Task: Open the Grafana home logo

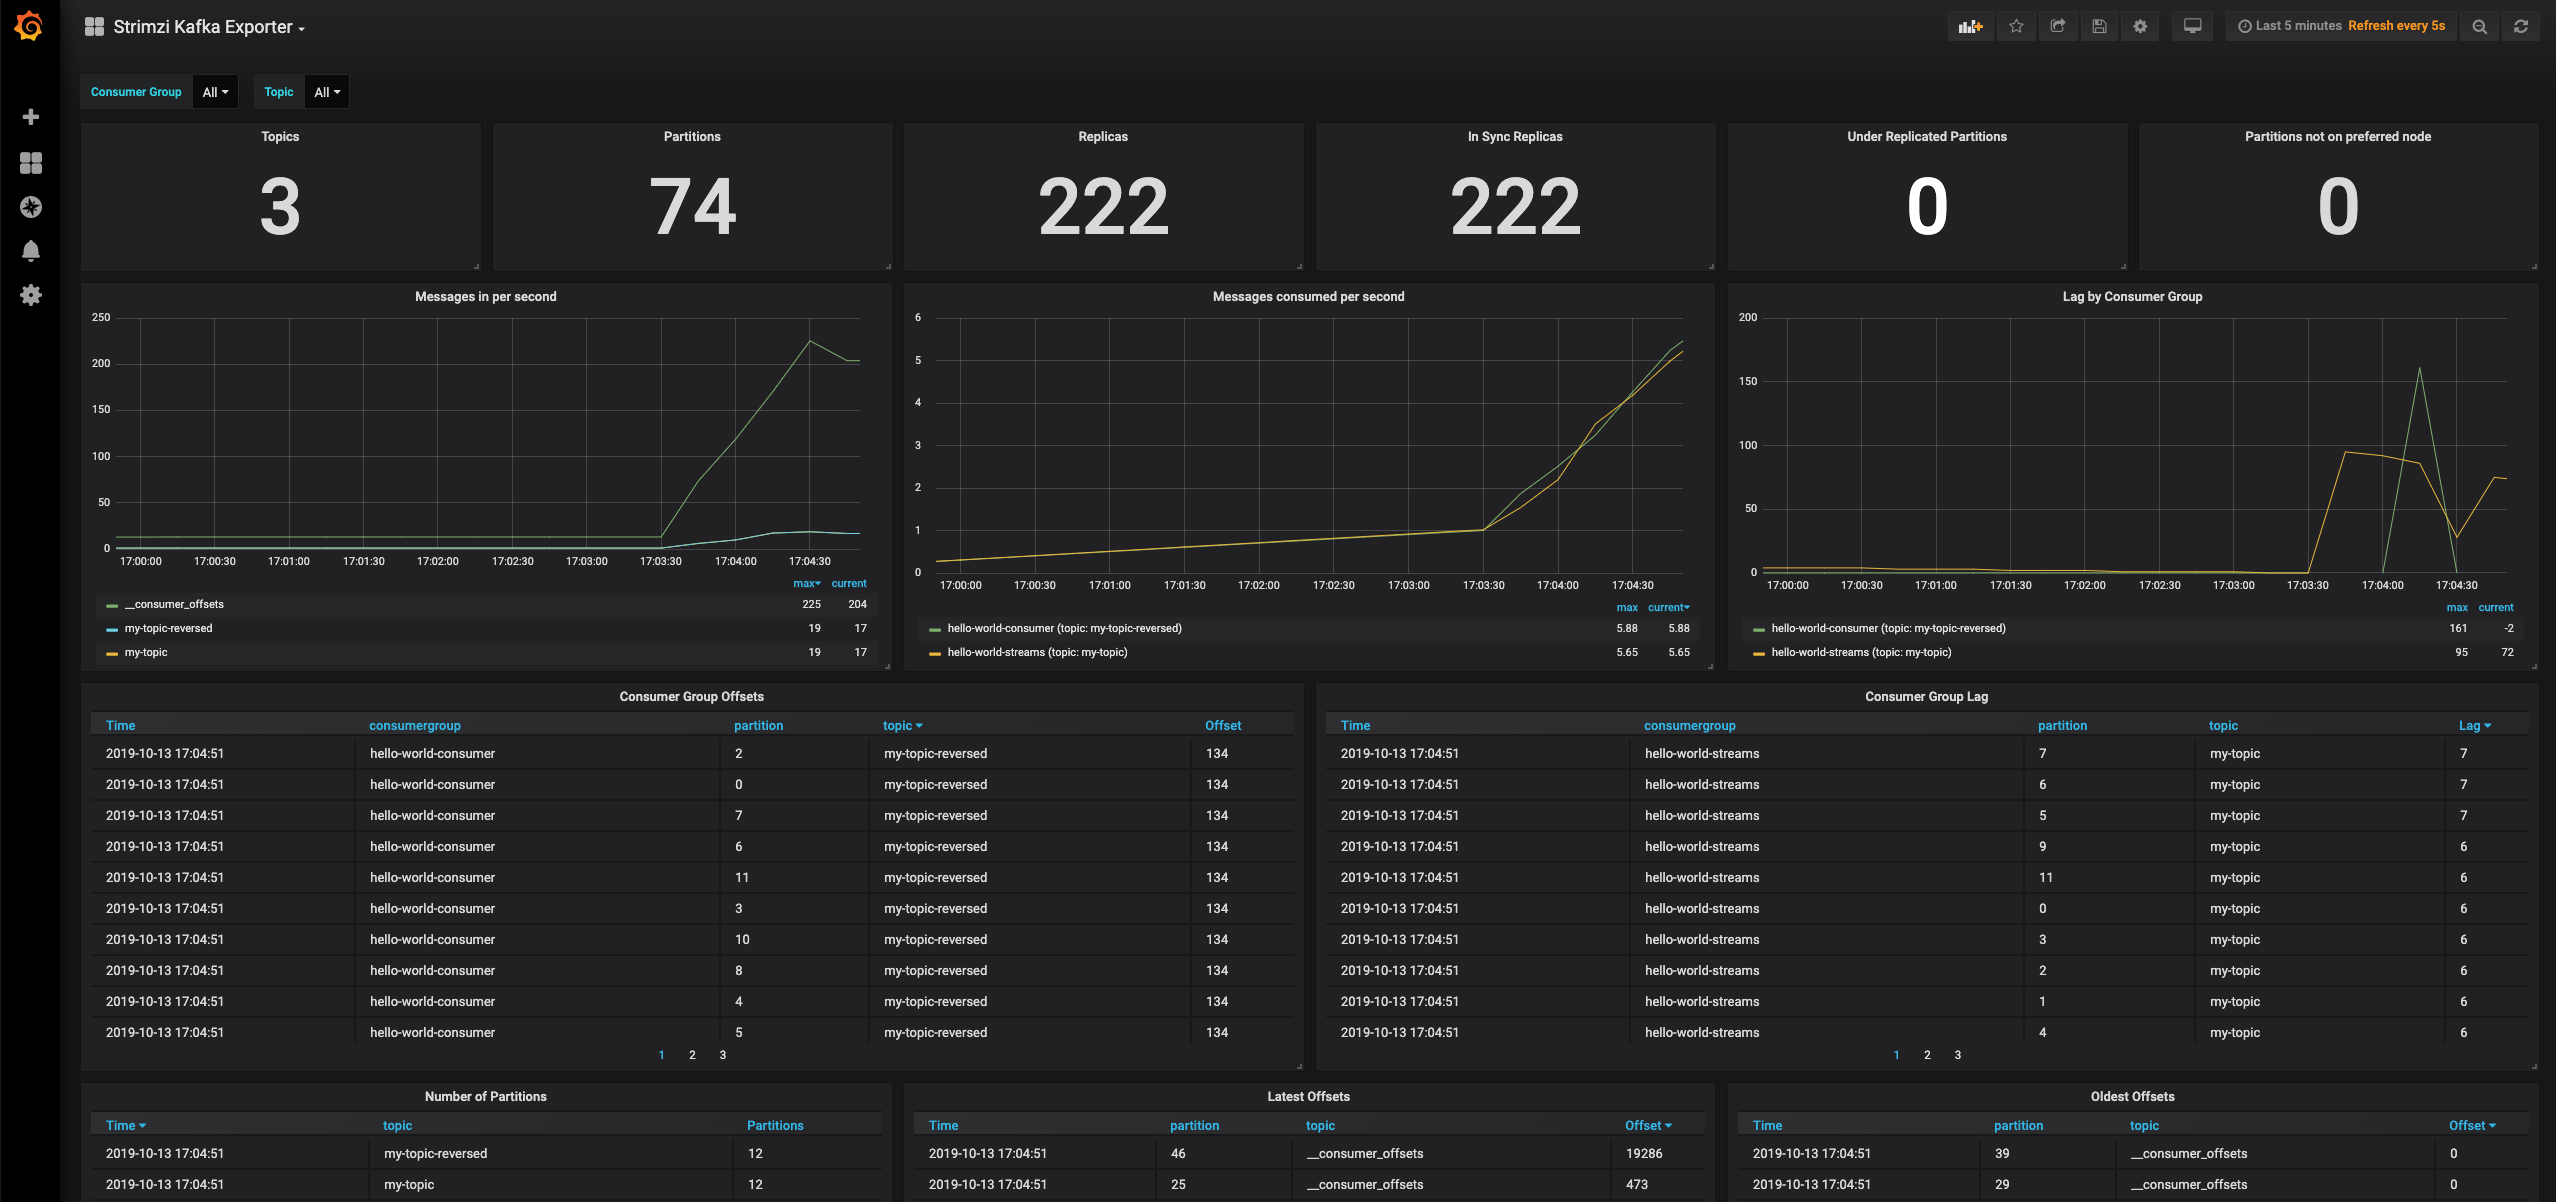Action: pos(29,26)
